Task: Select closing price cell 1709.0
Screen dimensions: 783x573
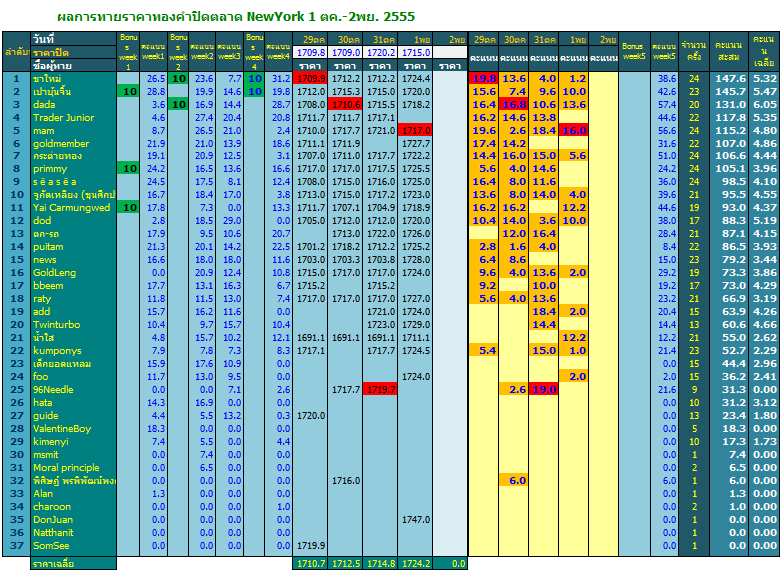Action: [x=346, y=52]
